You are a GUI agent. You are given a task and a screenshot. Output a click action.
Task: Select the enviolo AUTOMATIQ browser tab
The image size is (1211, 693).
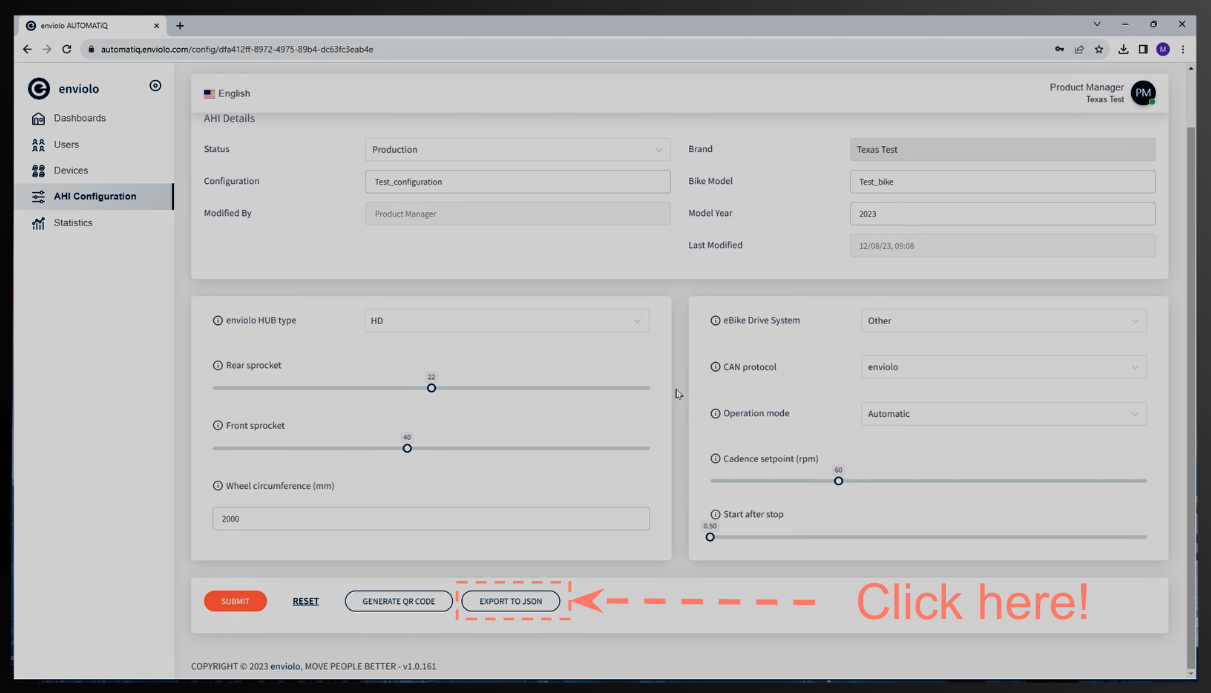(92, 25)
